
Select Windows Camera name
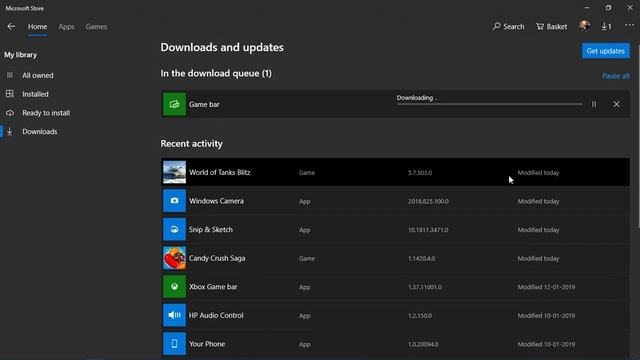pyautogui.click(x=216, y=201)
